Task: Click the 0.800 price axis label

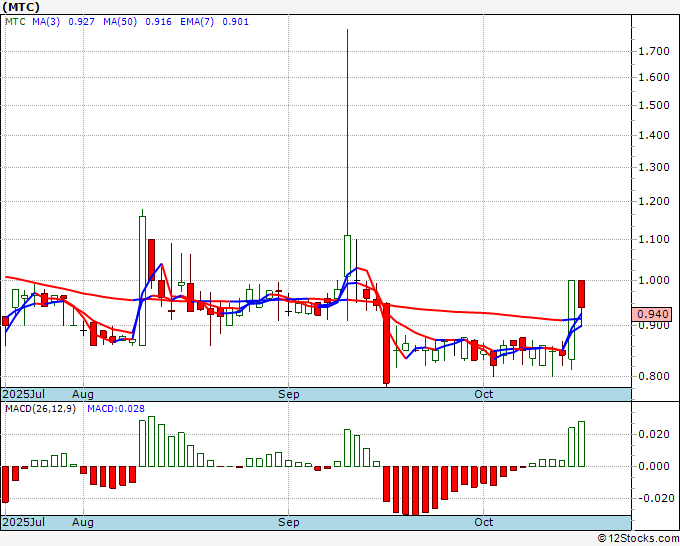Action: click(x=654, y=376)
